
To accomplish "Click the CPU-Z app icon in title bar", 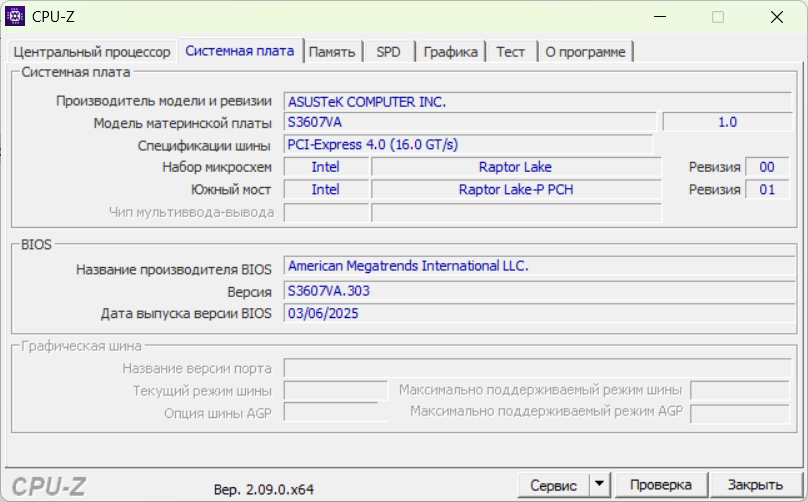I will coord(15,16).
